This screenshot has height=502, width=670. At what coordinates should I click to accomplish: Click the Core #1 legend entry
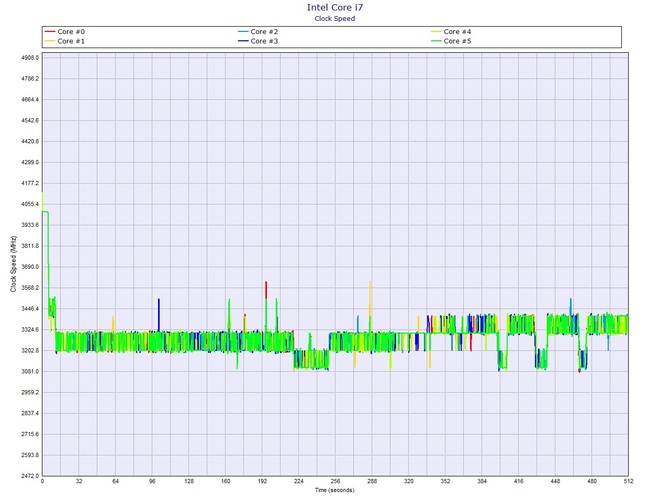click(65, 41)
